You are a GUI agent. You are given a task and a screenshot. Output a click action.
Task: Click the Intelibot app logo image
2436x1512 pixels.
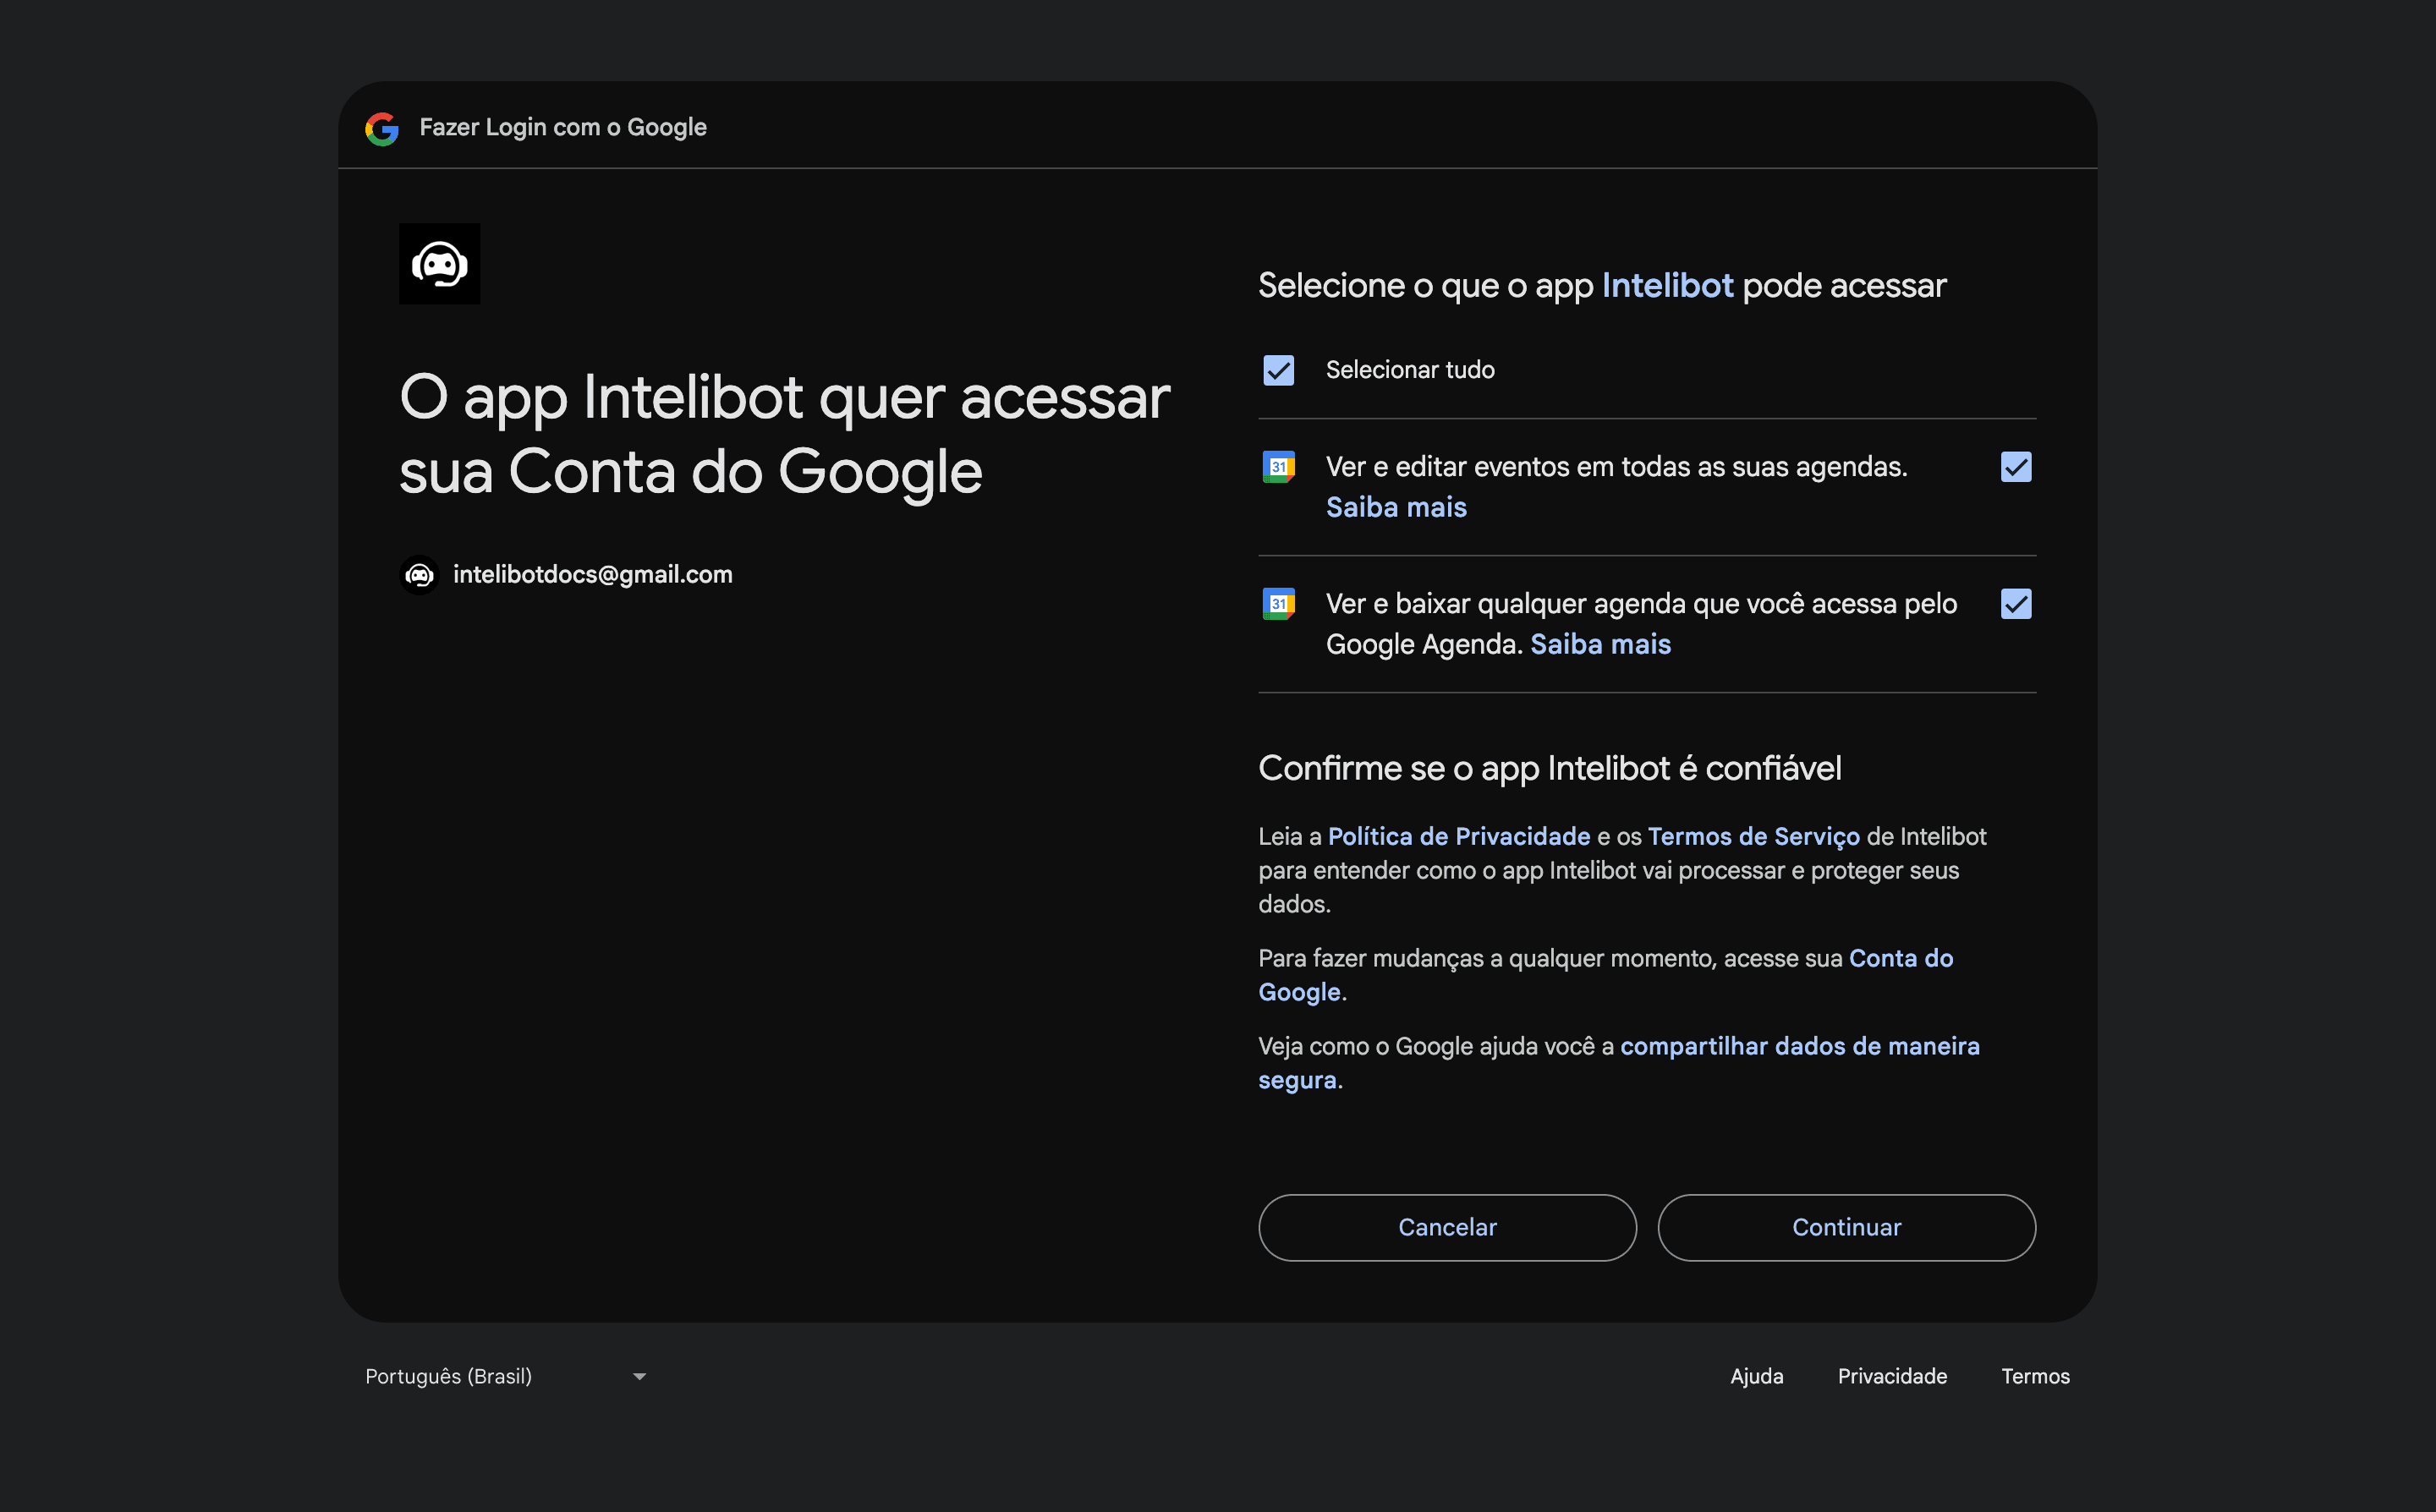click(x=440, y=264)
